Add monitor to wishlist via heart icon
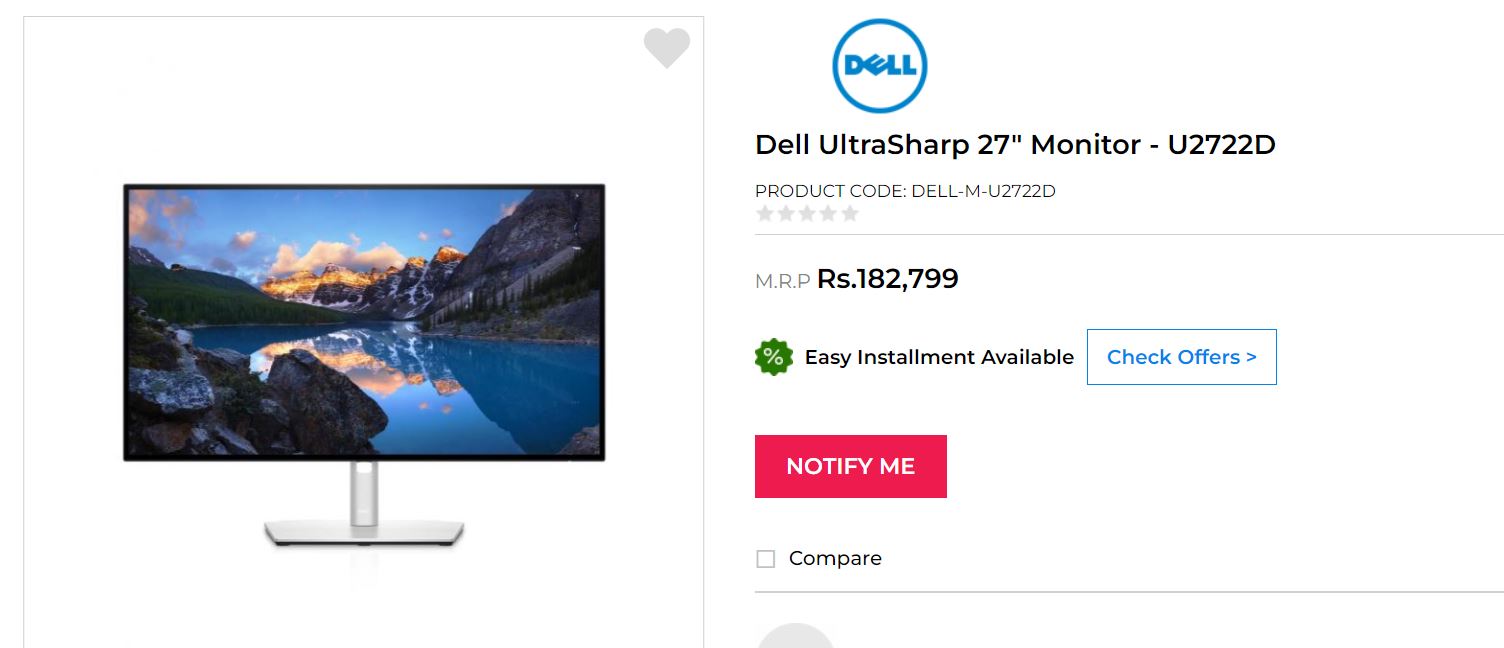This screenshot has width=1504, height=648. 666,48
